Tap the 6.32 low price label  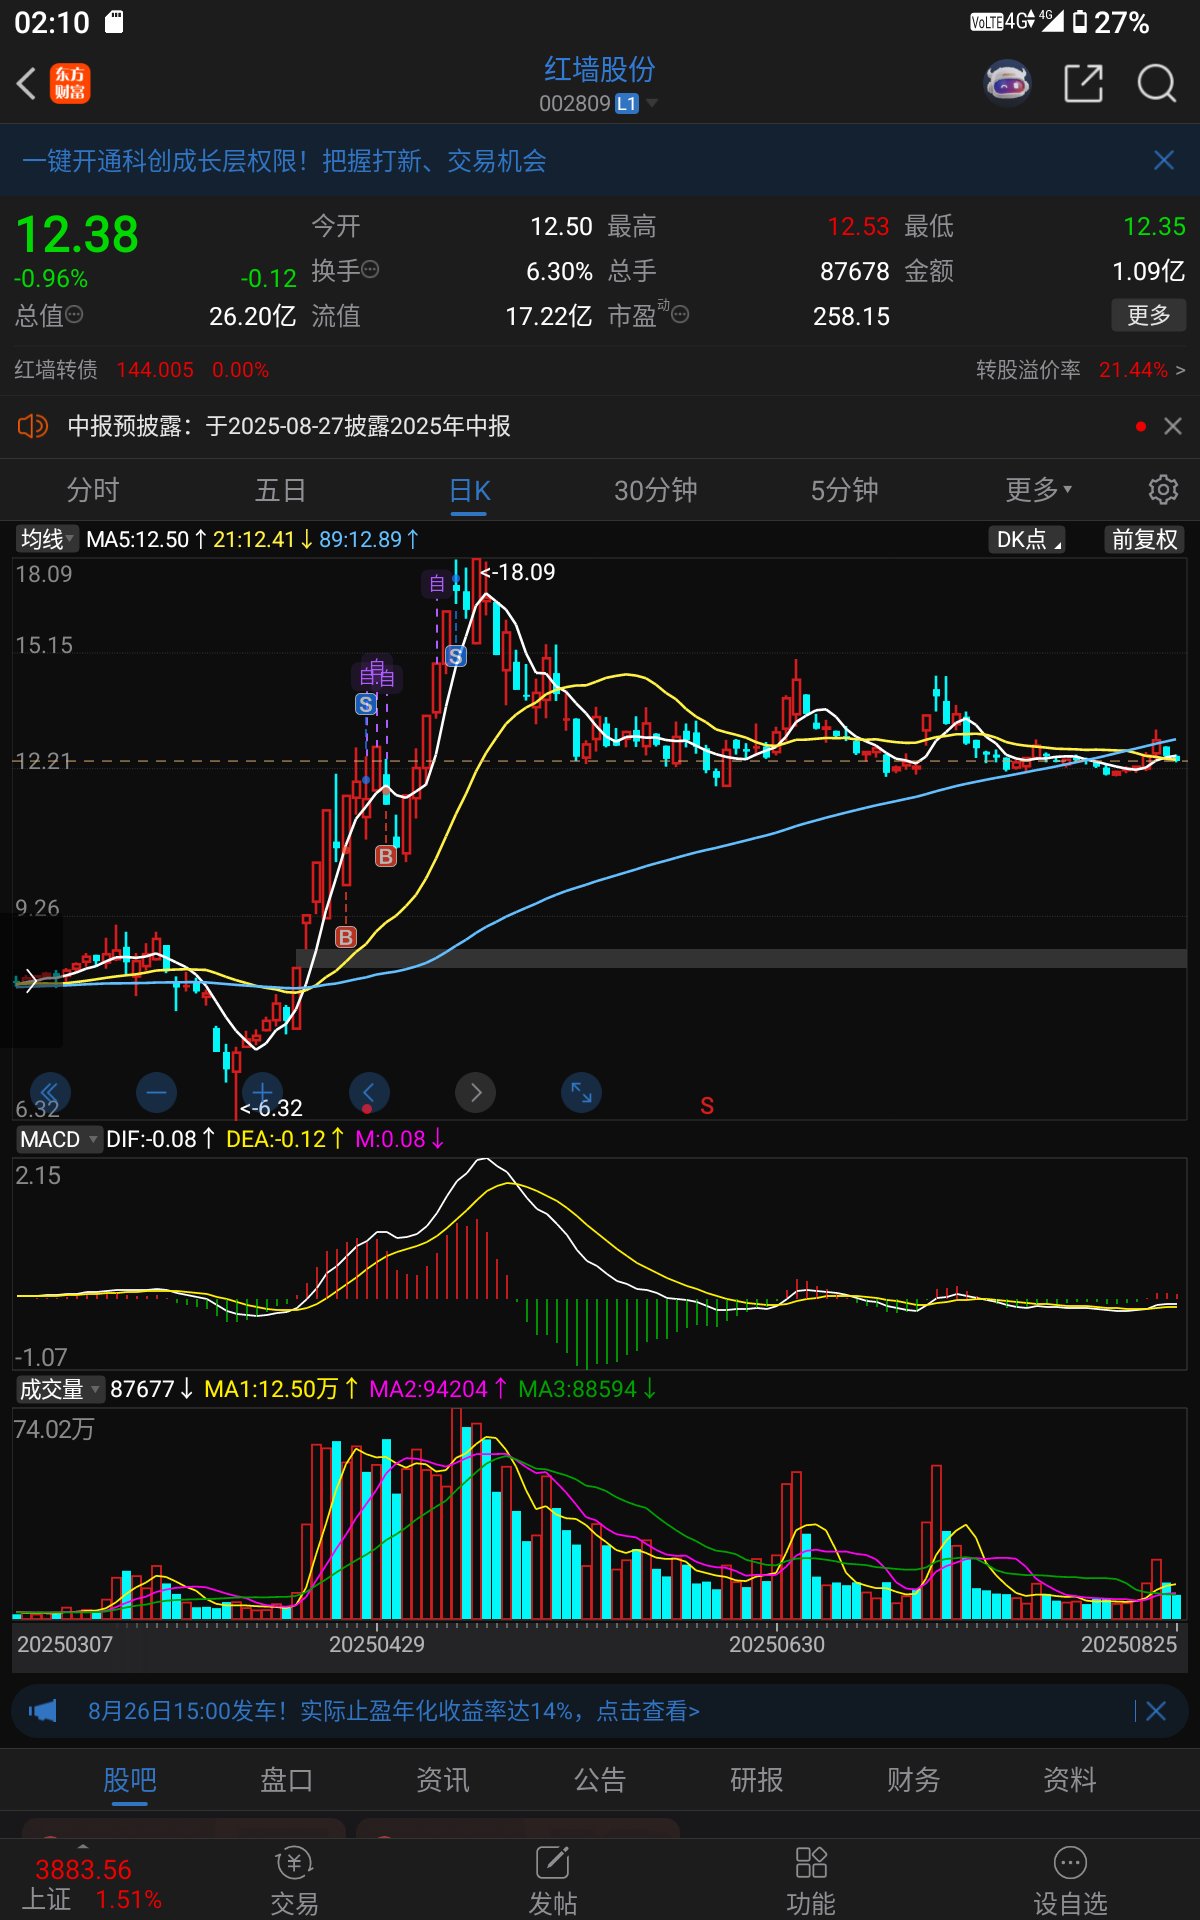pos(271,1108)
